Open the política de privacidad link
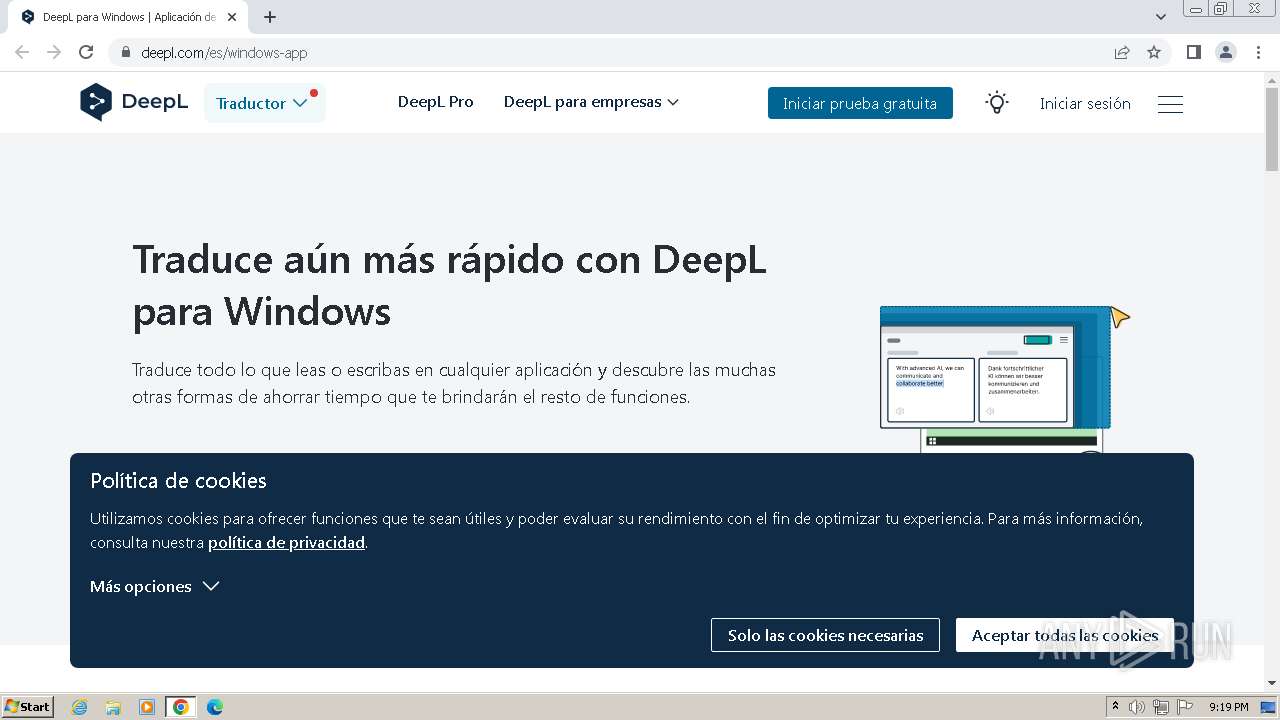 pos(286,543)
